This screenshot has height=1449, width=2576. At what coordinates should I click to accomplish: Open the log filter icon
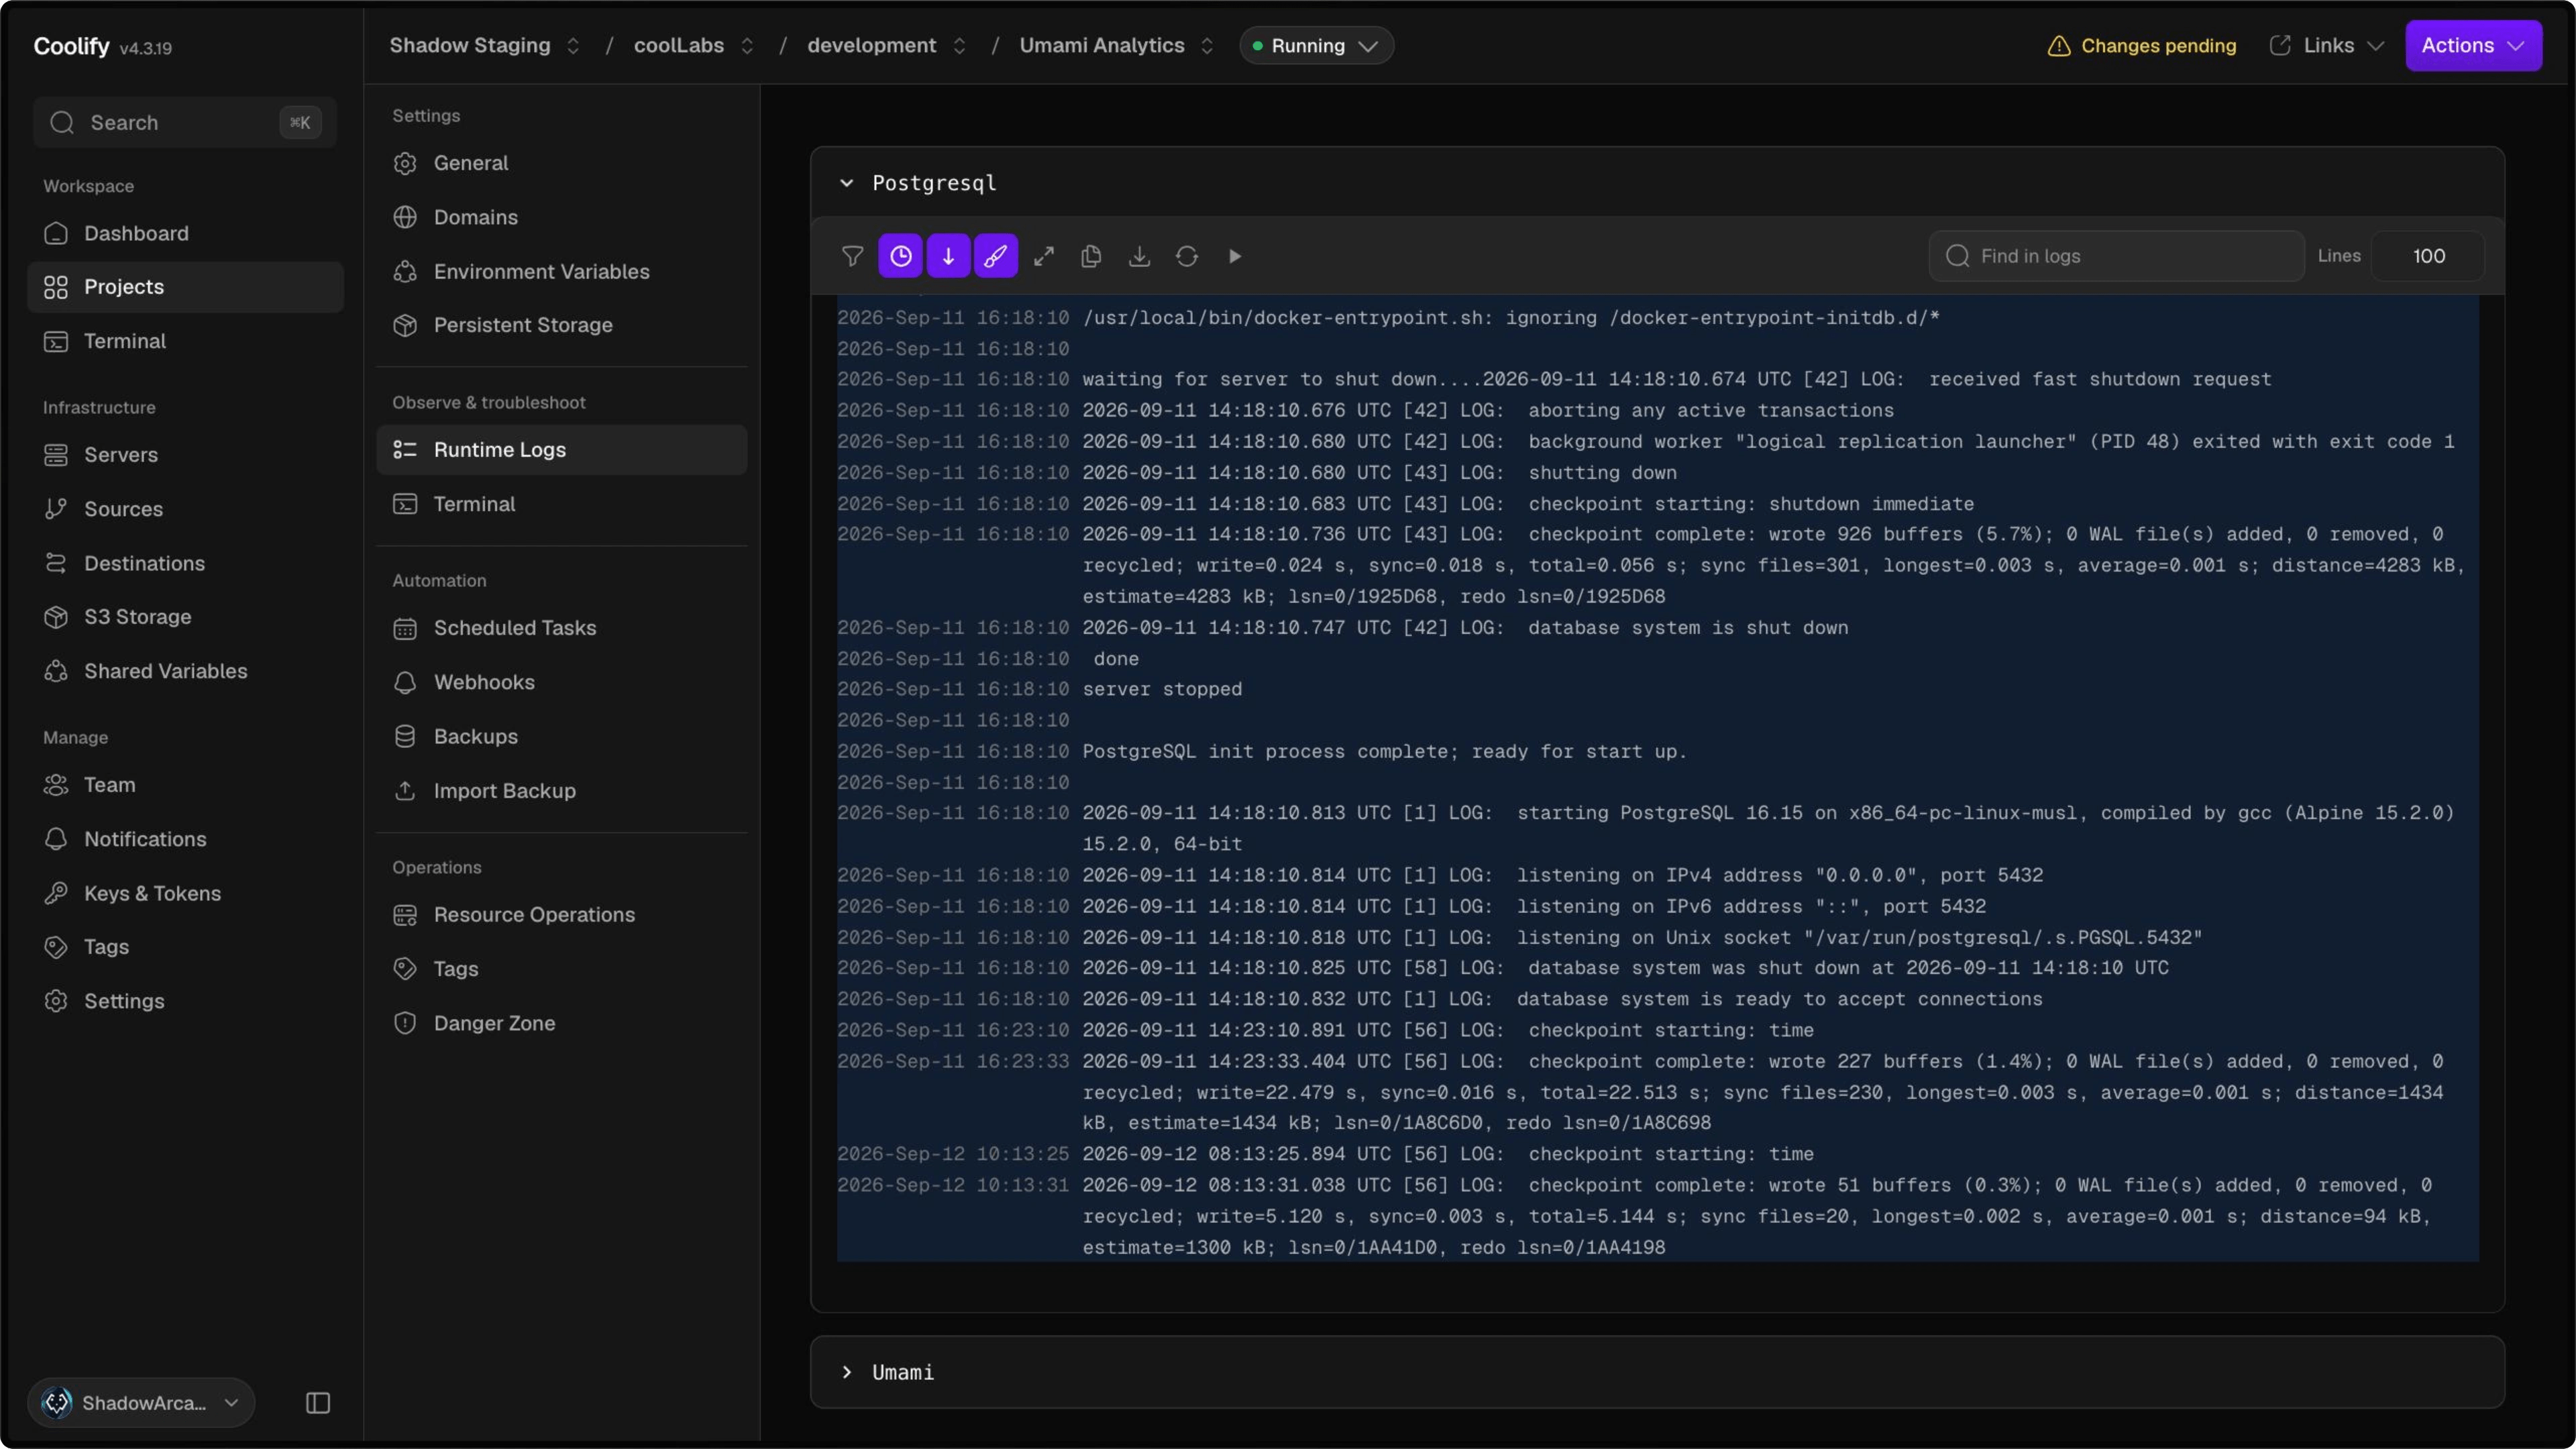pyautogui.click(x=852, y=256)
